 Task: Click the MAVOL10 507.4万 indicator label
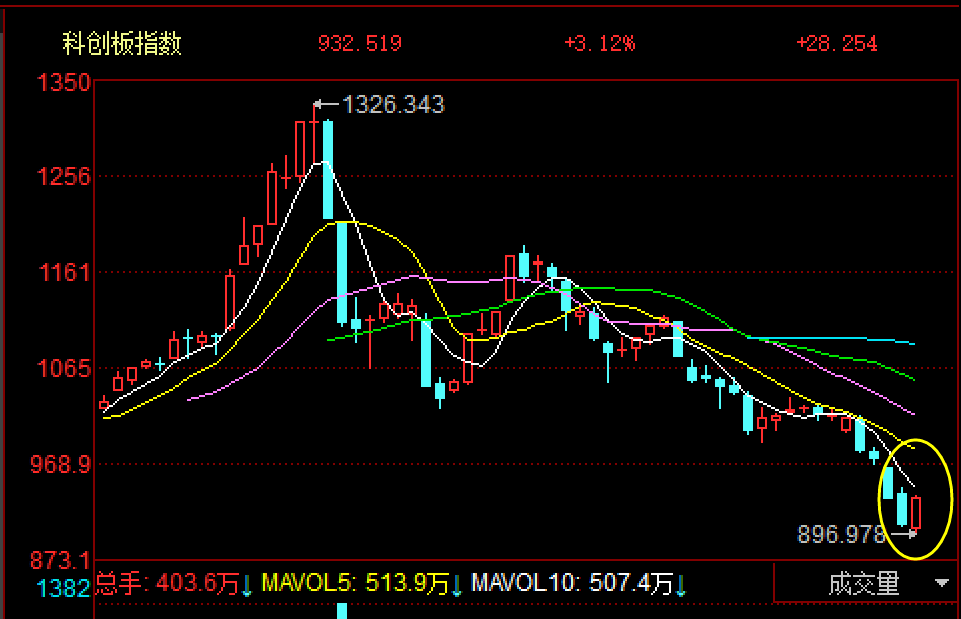[x=572, y=583]
